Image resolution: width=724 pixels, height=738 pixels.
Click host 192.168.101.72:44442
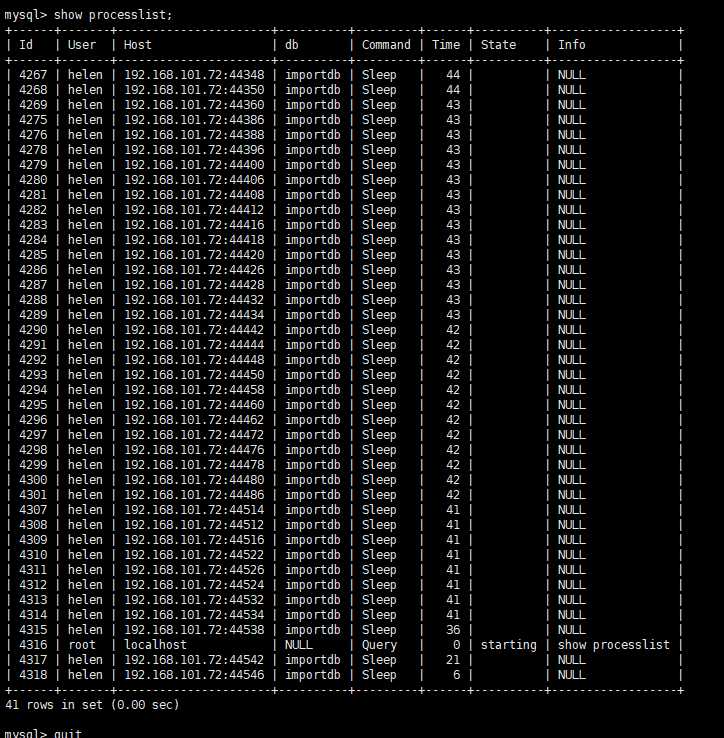click(x=194, y=330)
